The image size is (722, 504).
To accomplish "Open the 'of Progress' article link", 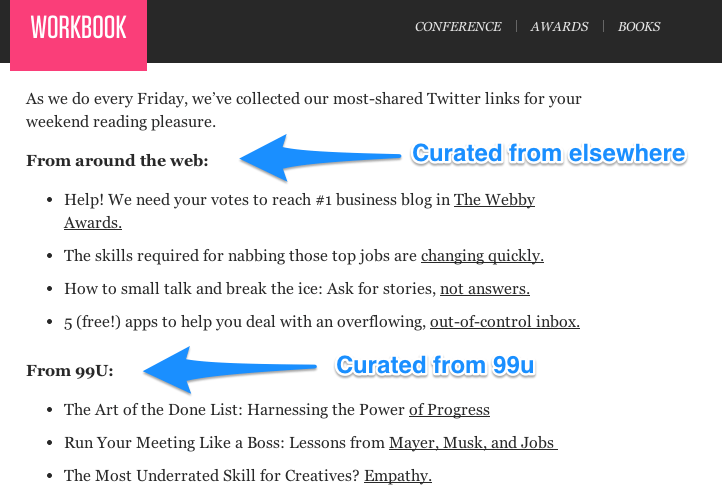I will [x=449, y=410].
